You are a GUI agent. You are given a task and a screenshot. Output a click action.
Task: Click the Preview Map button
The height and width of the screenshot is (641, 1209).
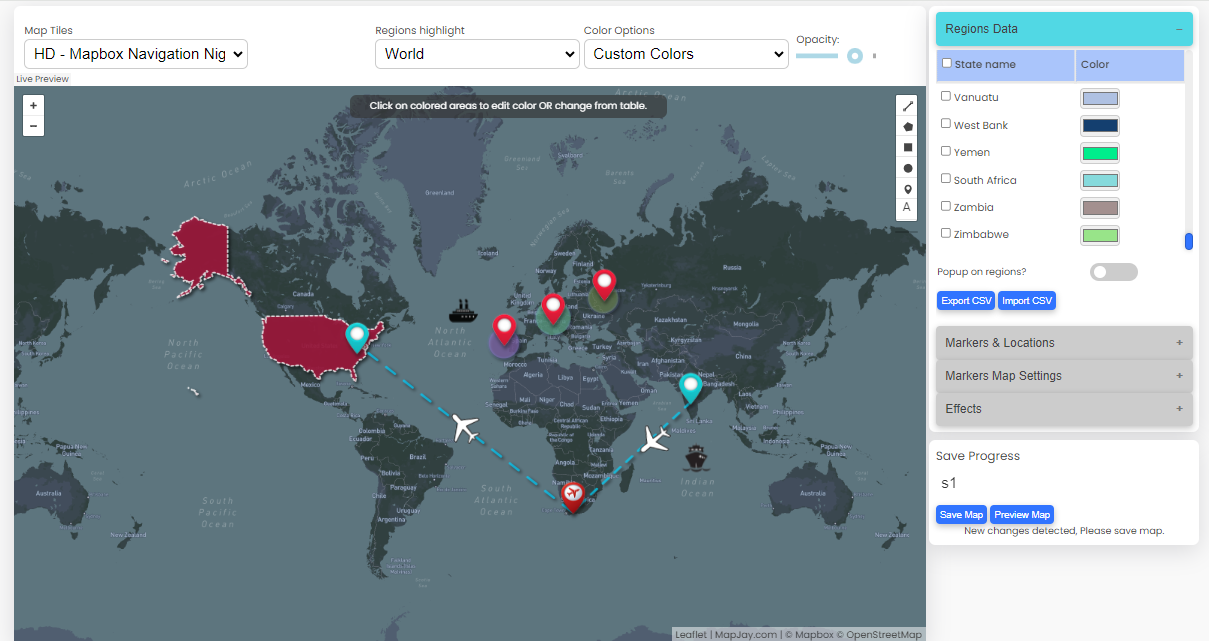[x=1022, y=515]
